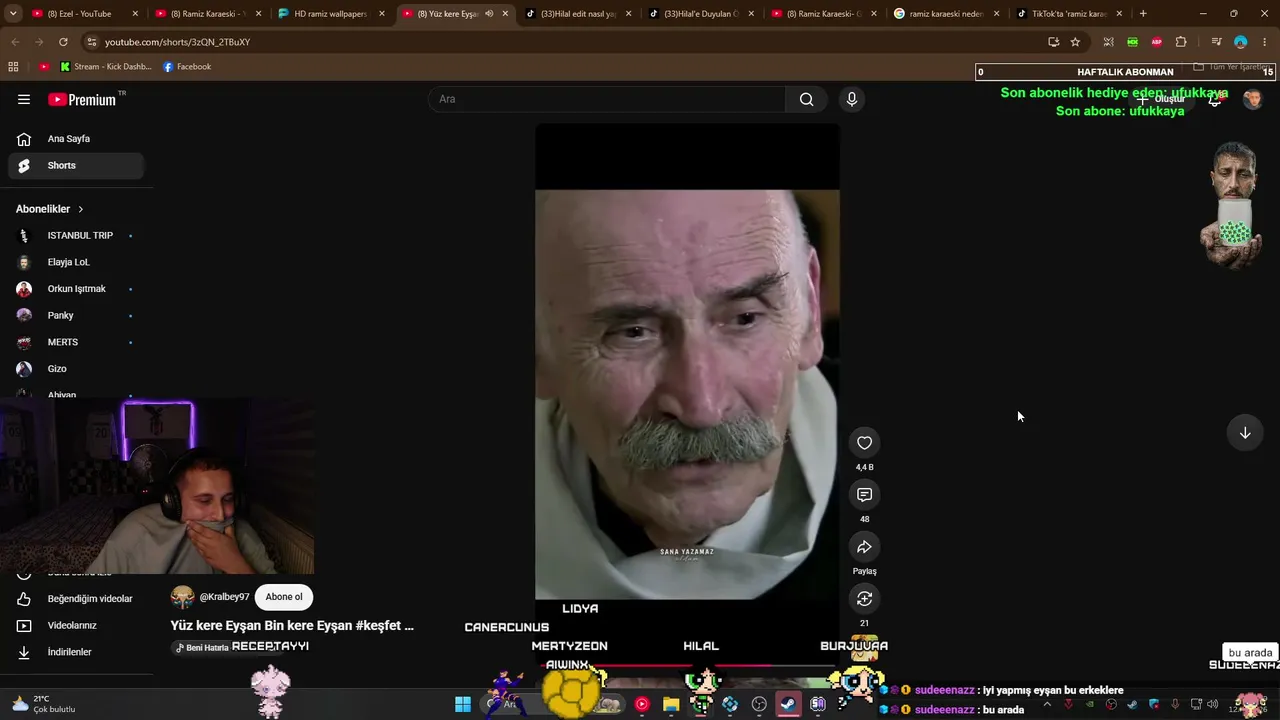Switch to the HD ramiz wallpapers tab
The width and height of the screenshot is (1280, 720).
(x=331, y=14)
